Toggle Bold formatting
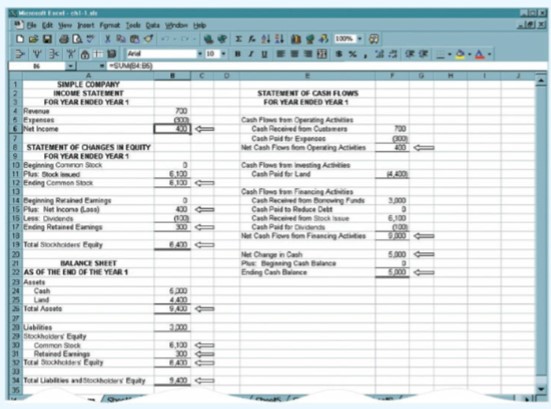This screenshot has width=551, height=409. pos(238,54)
